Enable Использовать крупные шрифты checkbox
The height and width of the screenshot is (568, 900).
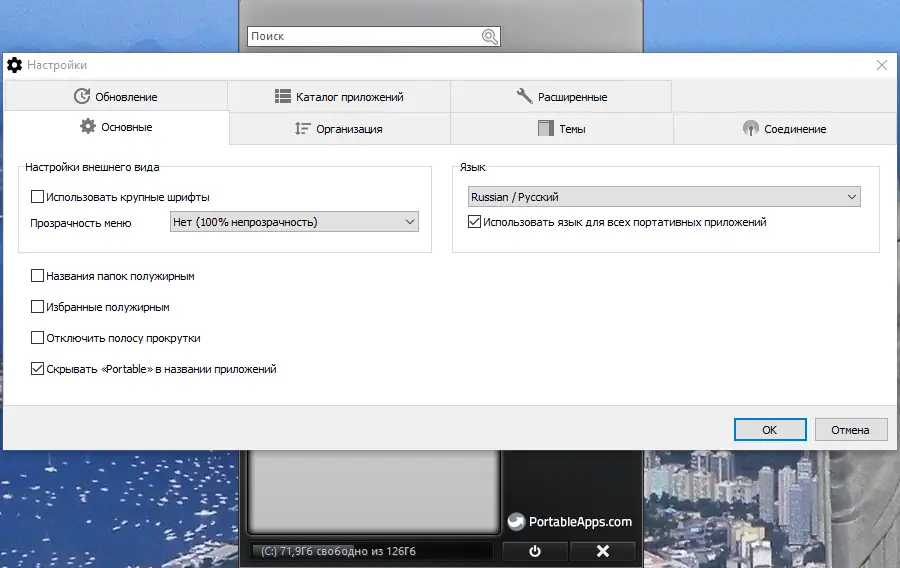click(37, 197)
